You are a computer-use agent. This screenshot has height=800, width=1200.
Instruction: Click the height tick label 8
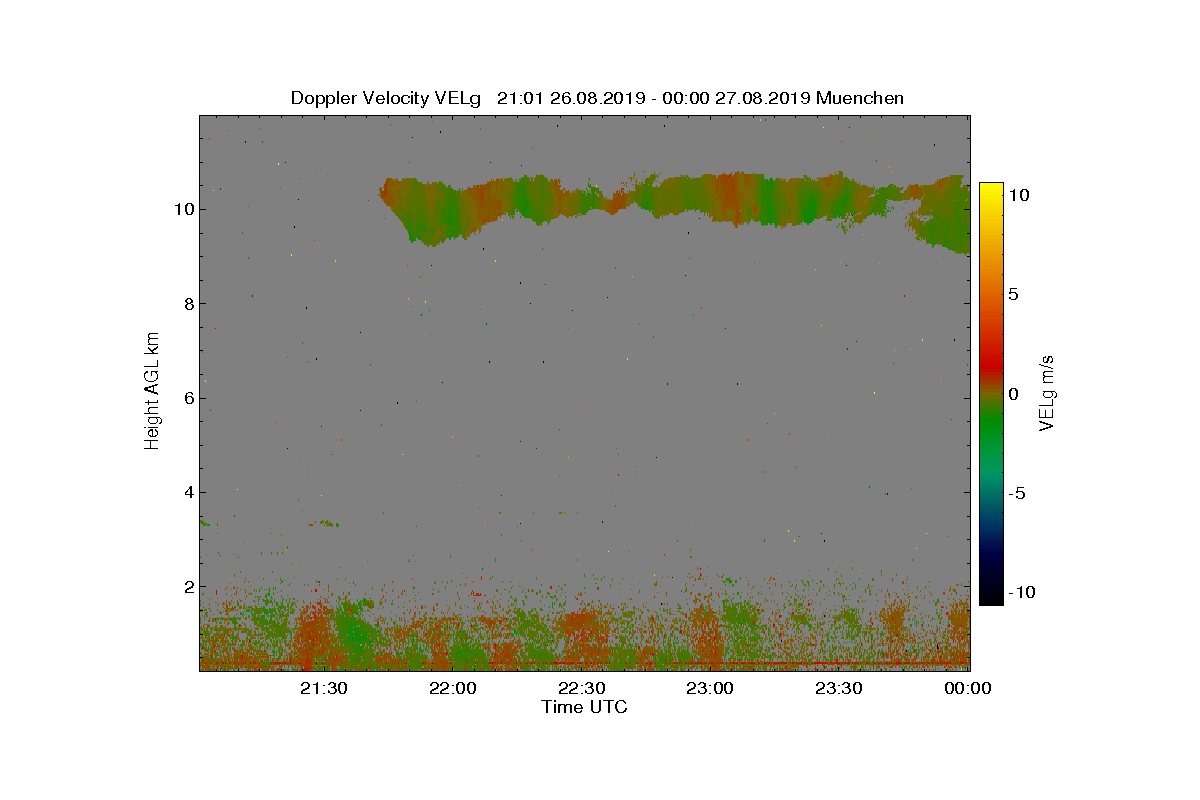pyautogui.click(x=188, y=303)
